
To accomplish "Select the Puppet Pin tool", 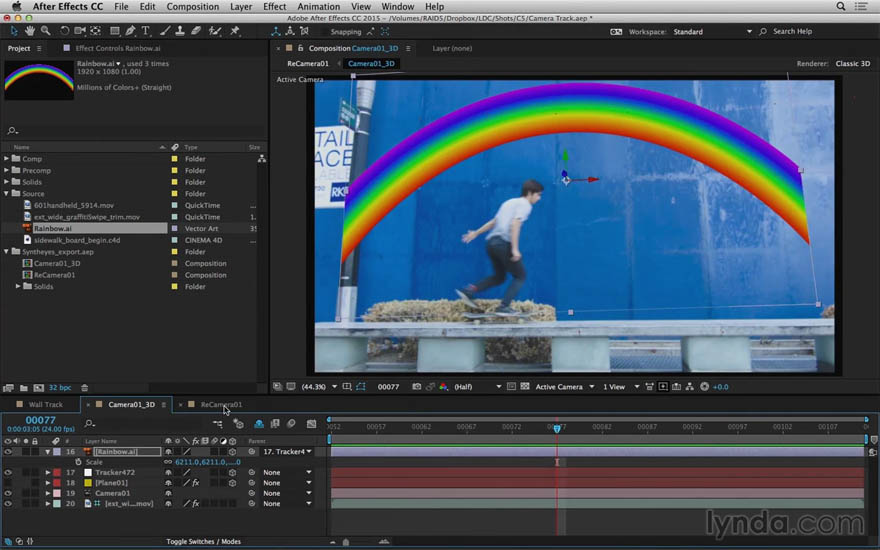I will (x=235, y=31).
